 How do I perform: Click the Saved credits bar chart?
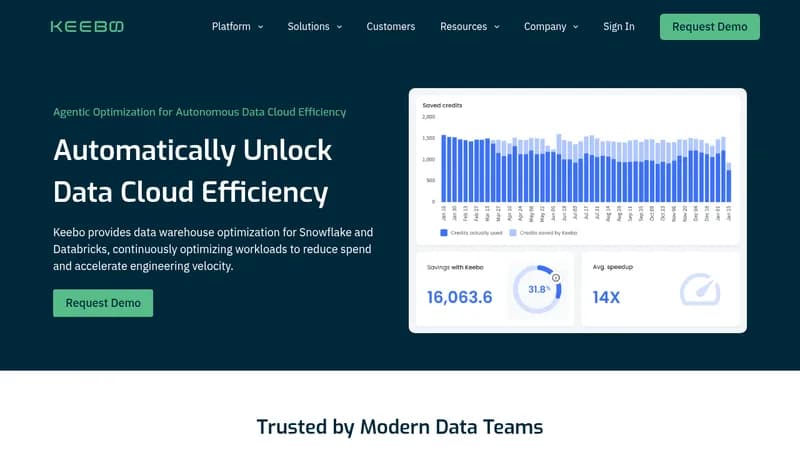point(586,168)
